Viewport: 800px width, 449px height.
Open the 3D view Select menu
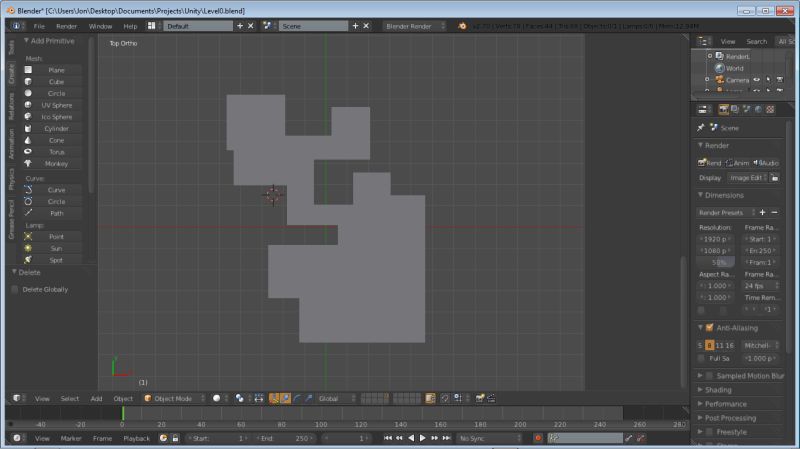(x=70, y=398)
